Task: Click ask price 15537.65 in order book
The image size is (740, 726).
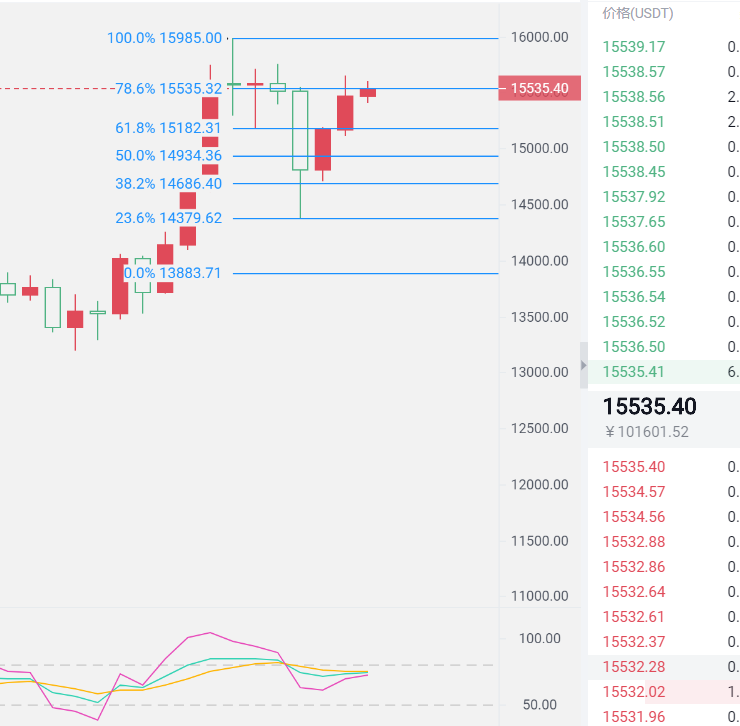Action: 634,222
